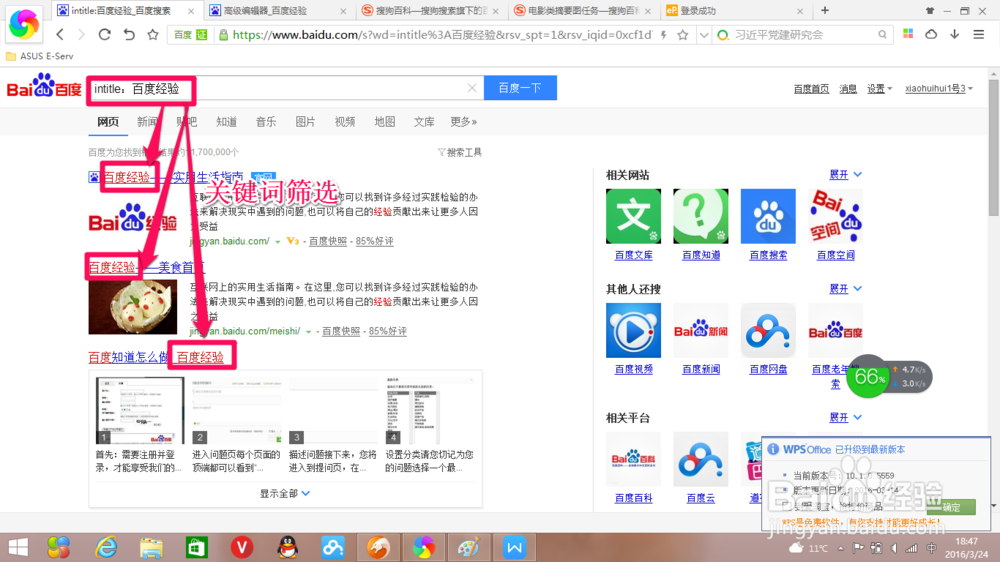The height and width of the screenshot is (562, 1000).
Task: Click the favorite star inside the address bar
Action: pos(682,35)
